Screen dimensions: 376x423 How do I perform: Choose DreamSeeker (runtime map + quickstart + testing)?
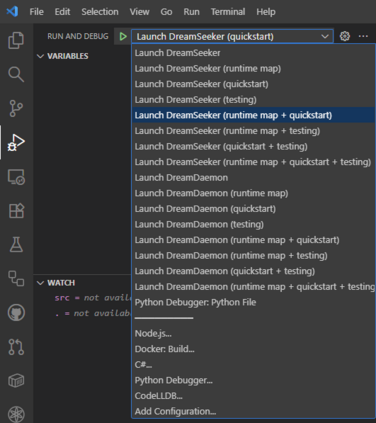coord(253,162)
